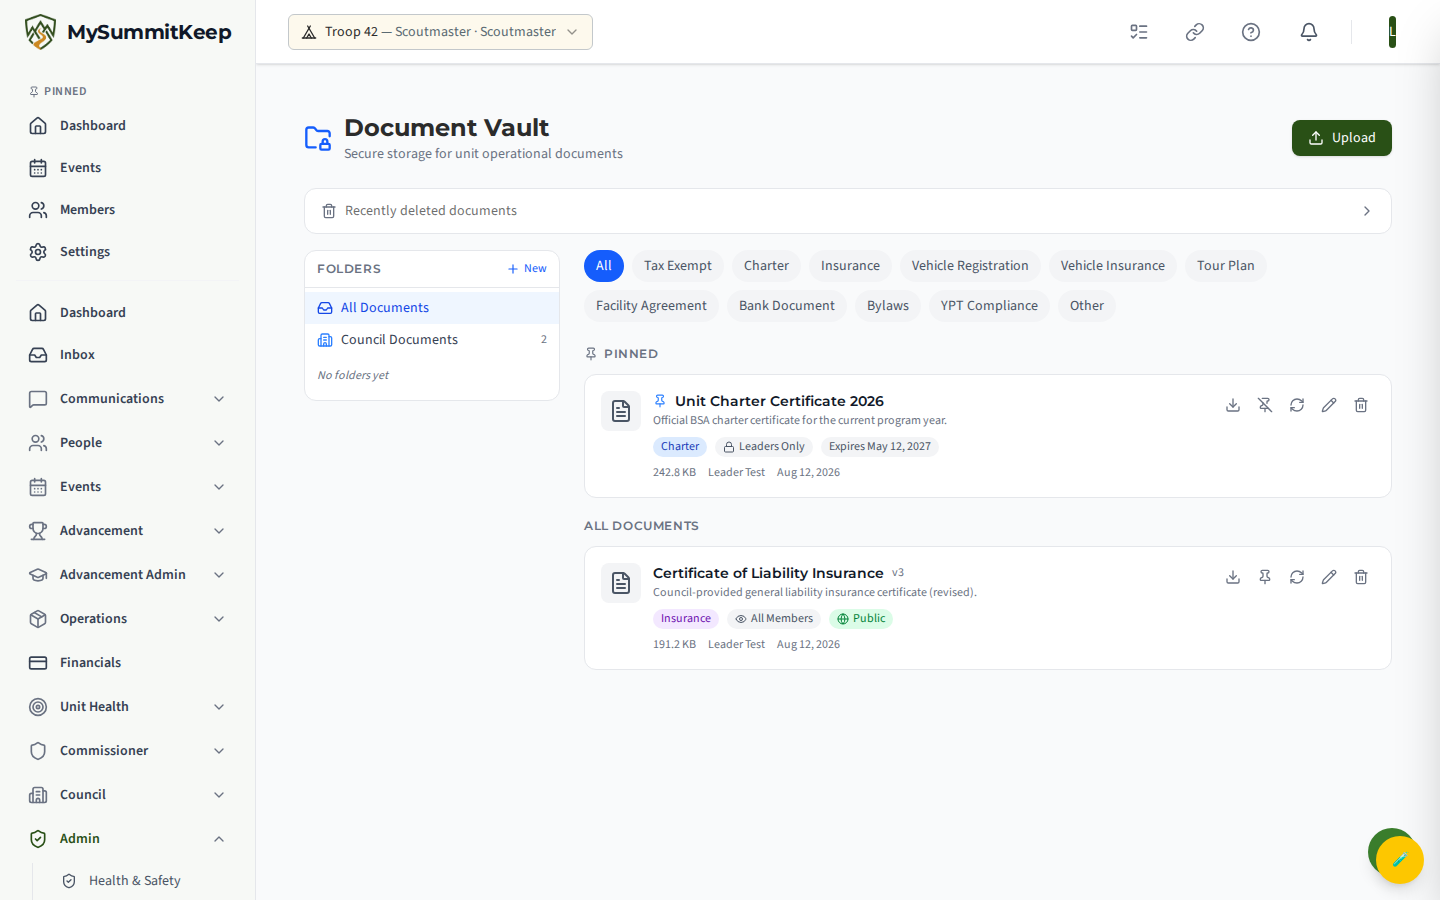Replace version of Certificate of Liability Insurance
The width and height of the screenshot is (1440, 900).
tap(1297, 577)
